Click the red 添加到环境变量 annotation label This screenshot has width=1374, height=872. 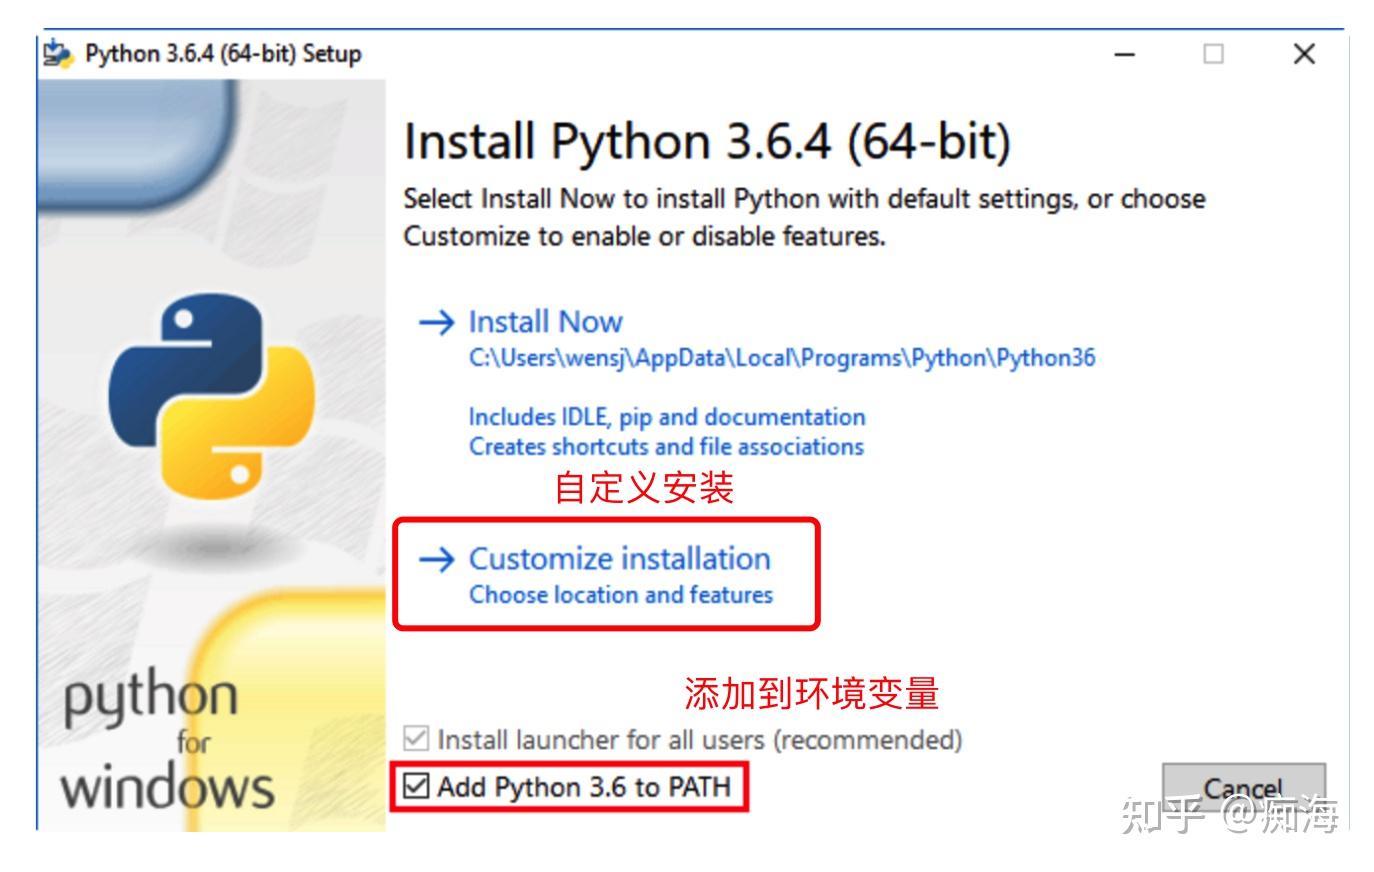[811, 693]
